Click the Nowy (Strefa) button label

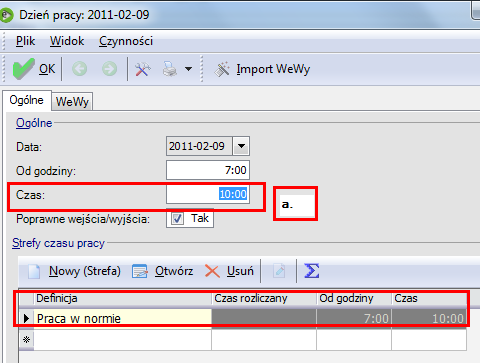(85, 271)
